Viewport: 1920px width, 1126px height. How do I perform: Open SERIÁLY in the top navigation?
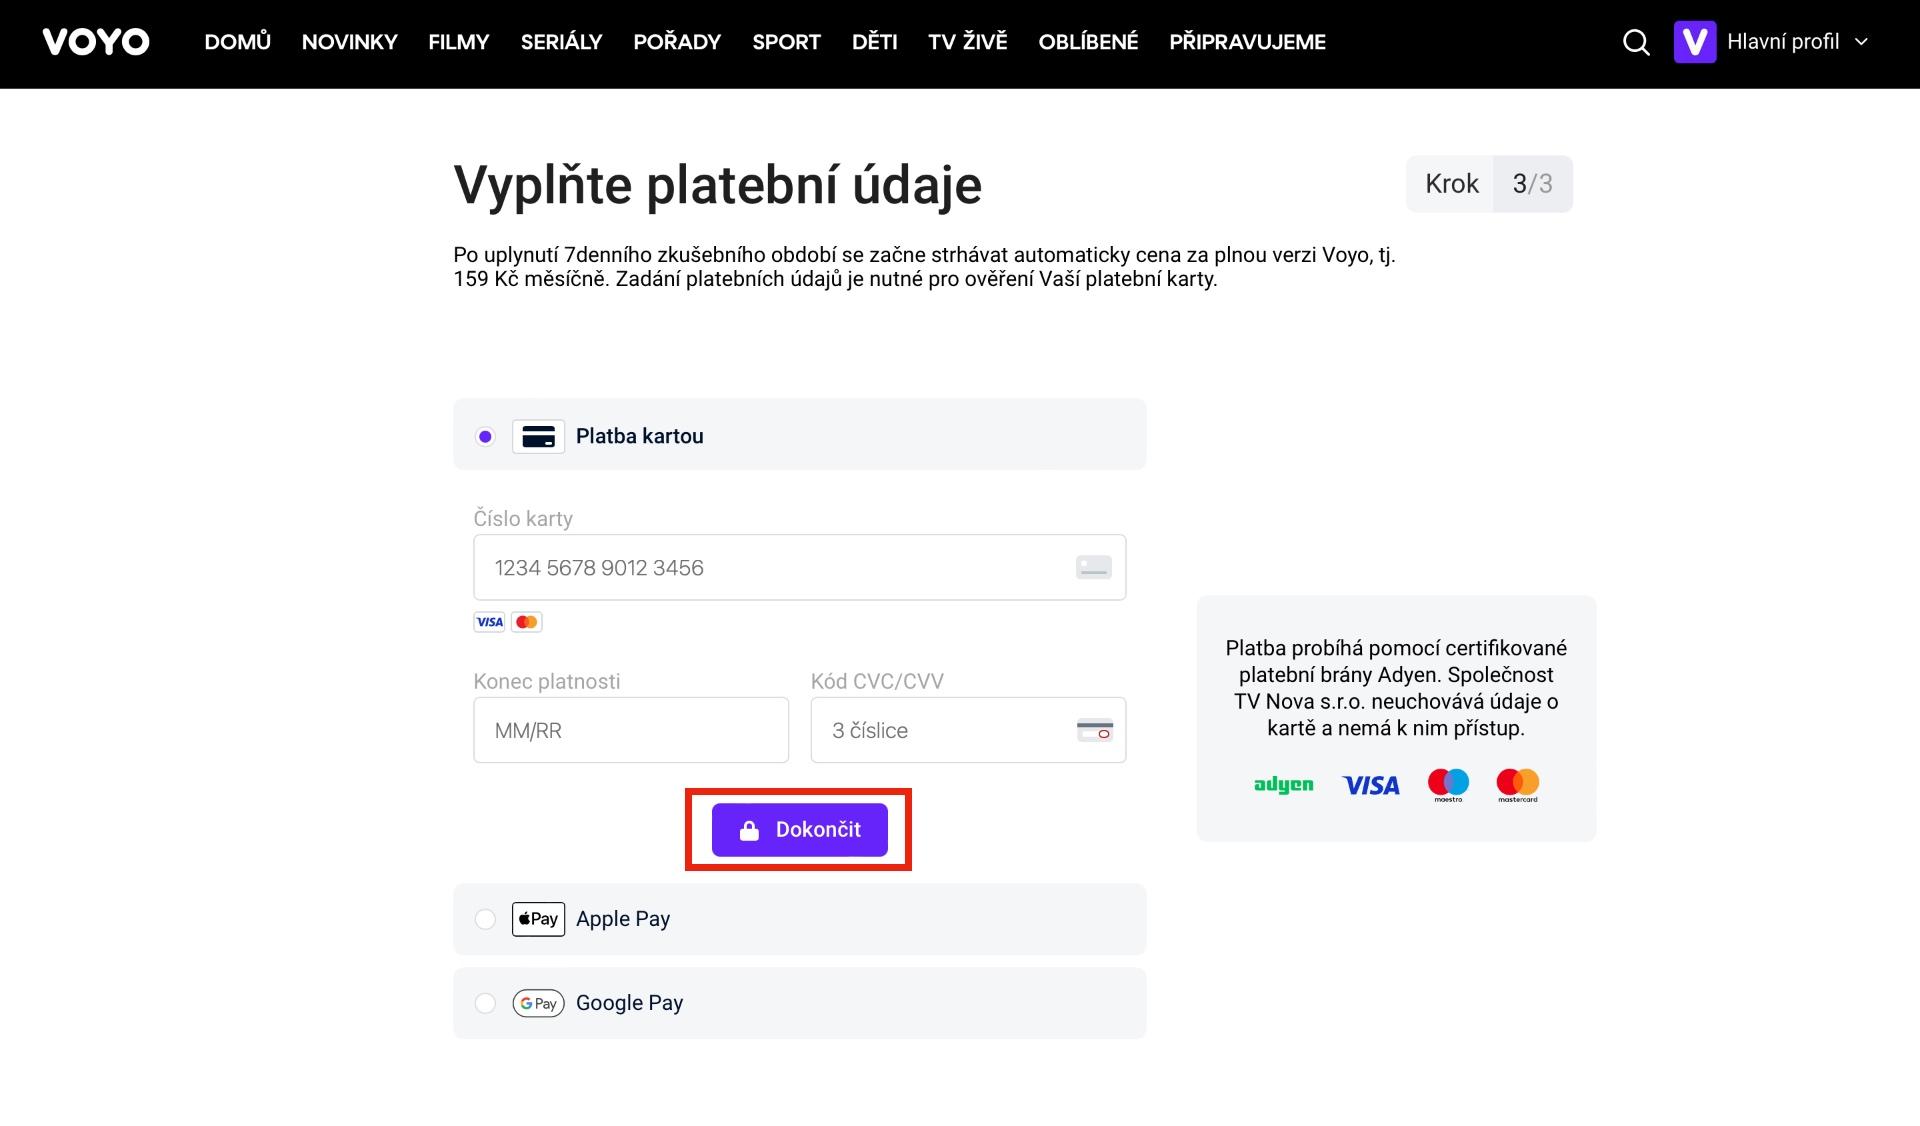[x=561, y=42]
